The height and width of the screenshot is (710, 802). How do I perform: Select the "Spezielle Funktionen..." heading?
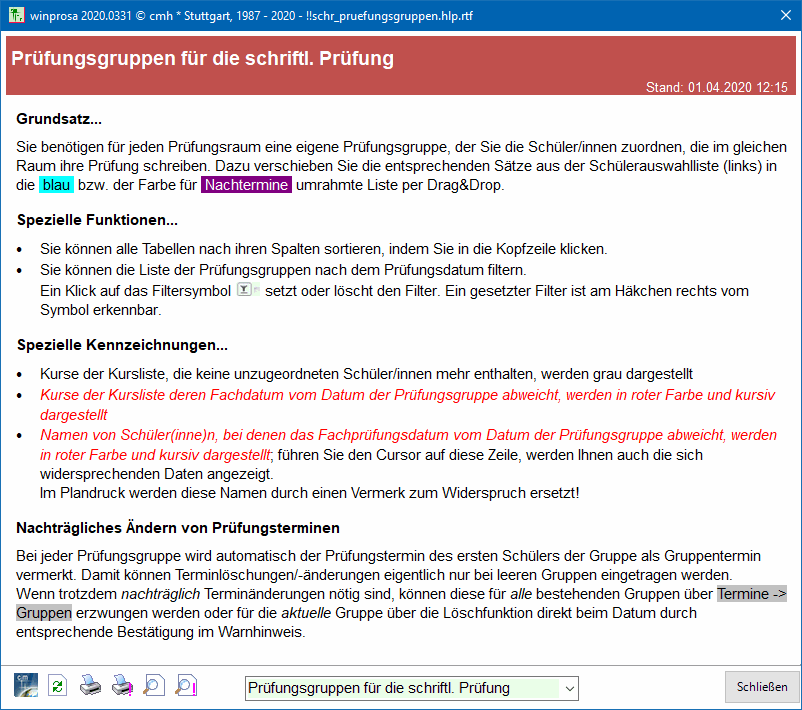coord(97,220)
